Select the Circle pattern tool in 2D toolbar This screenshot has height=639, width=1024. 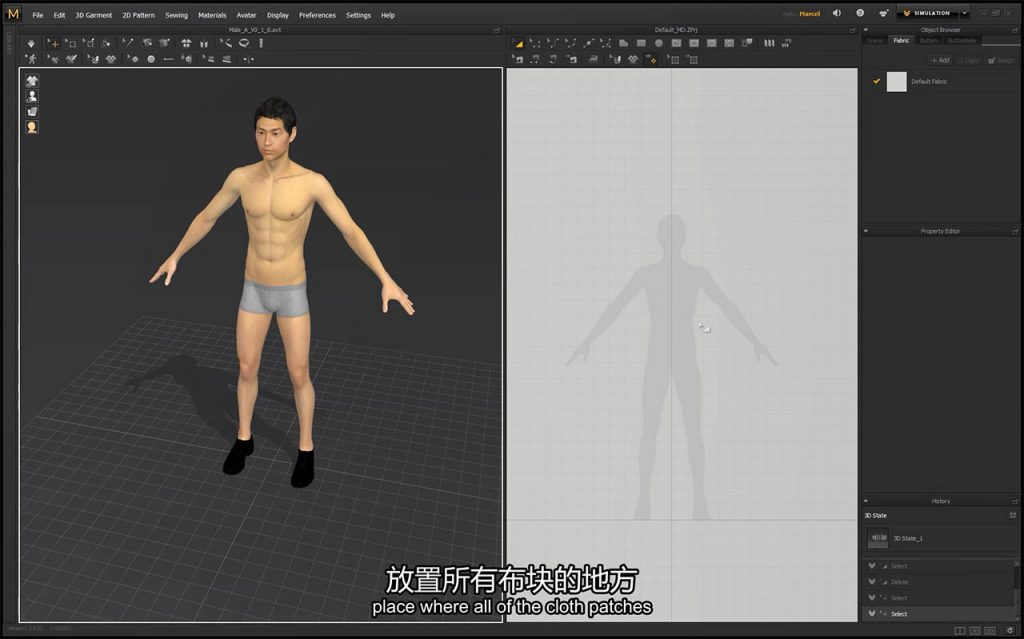click(x=658, y=43)
